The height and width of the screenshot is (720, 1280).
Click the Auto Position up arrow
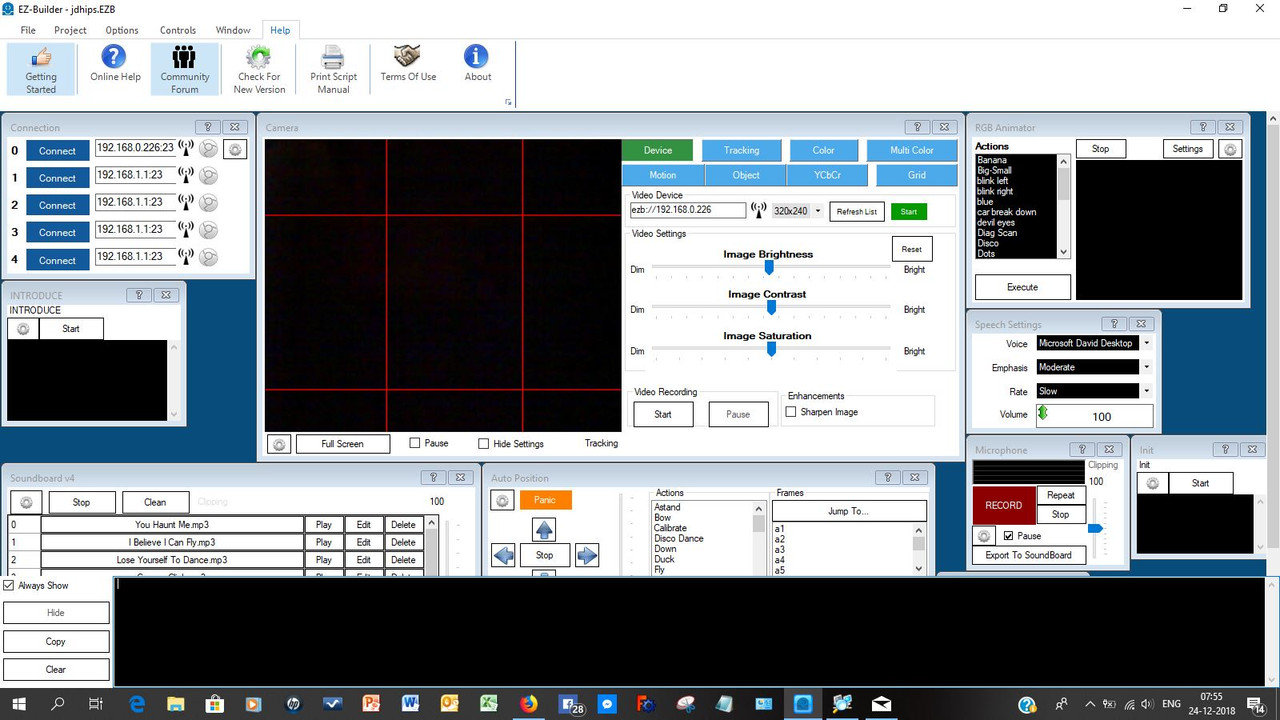[543, 529]
